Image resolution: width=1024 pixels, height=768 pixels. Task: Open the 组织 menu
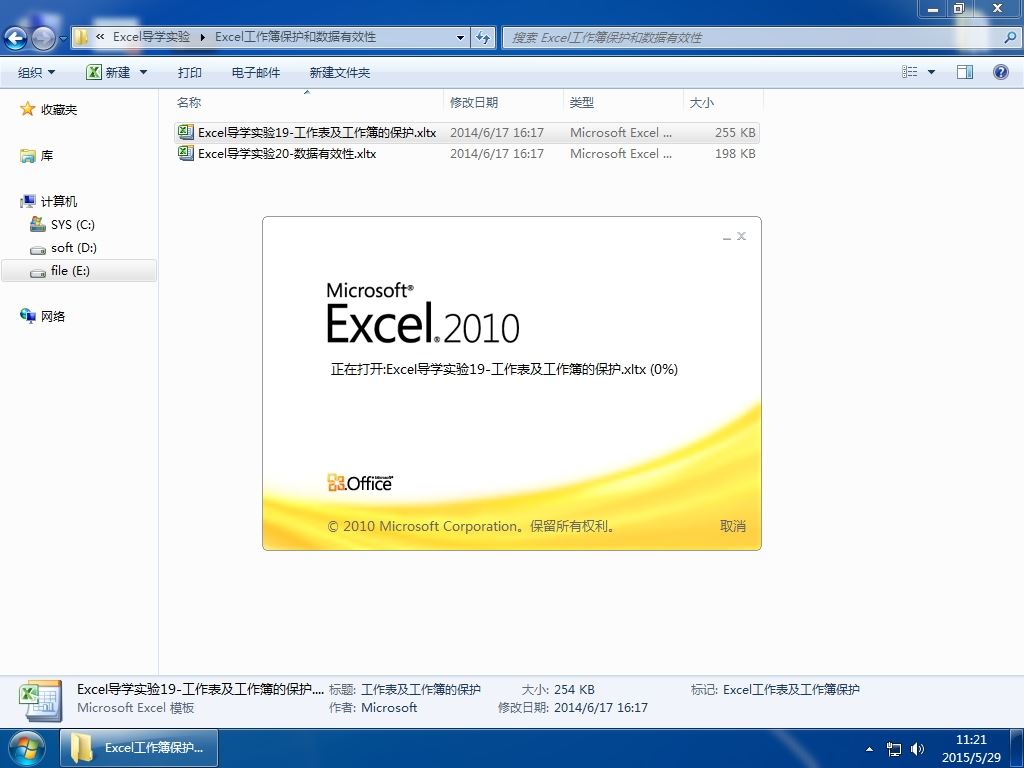click(36, 72)
